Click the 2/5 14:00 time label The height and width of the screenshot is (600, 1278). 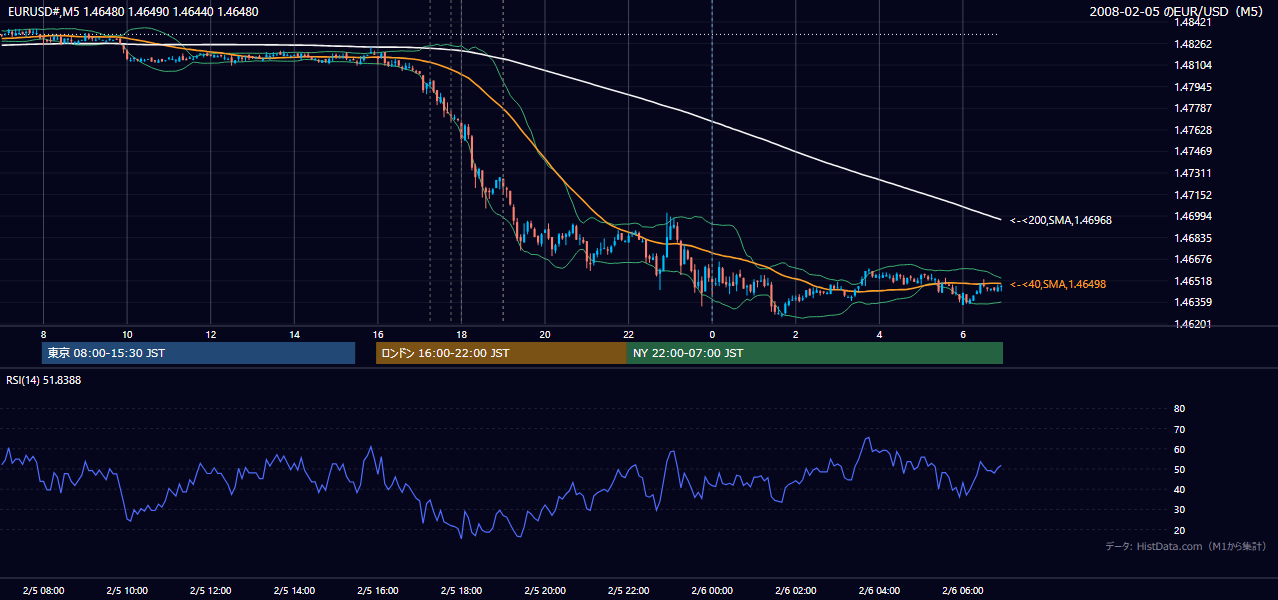pyautogui.click(x=294, y=591)
